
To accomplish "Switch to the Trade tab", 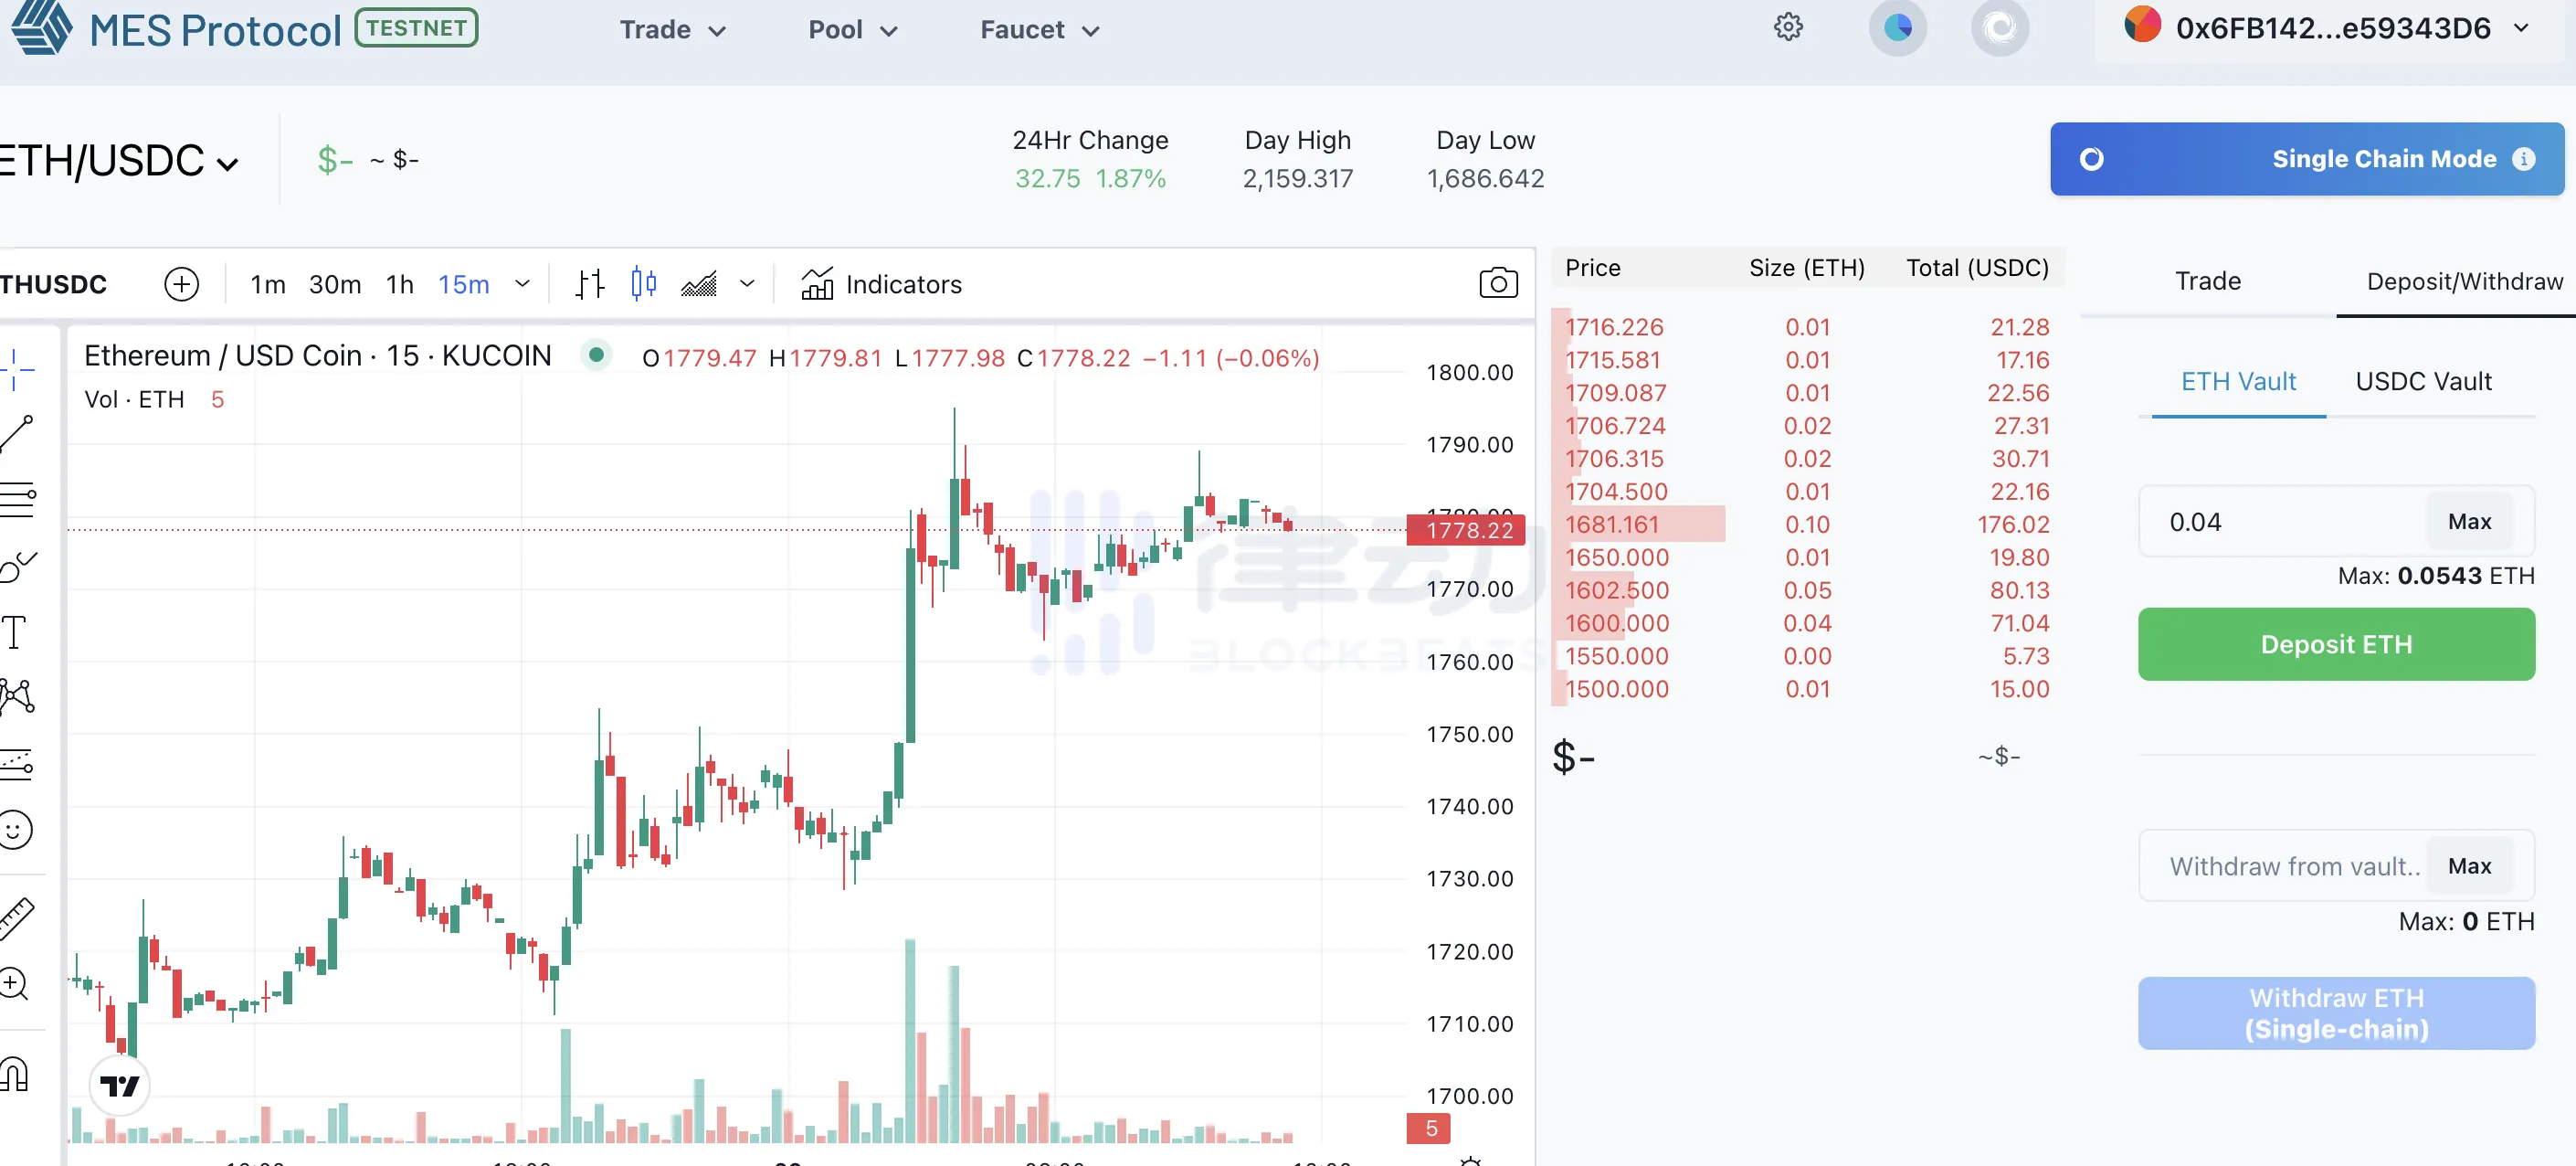I will (2208, 282).
